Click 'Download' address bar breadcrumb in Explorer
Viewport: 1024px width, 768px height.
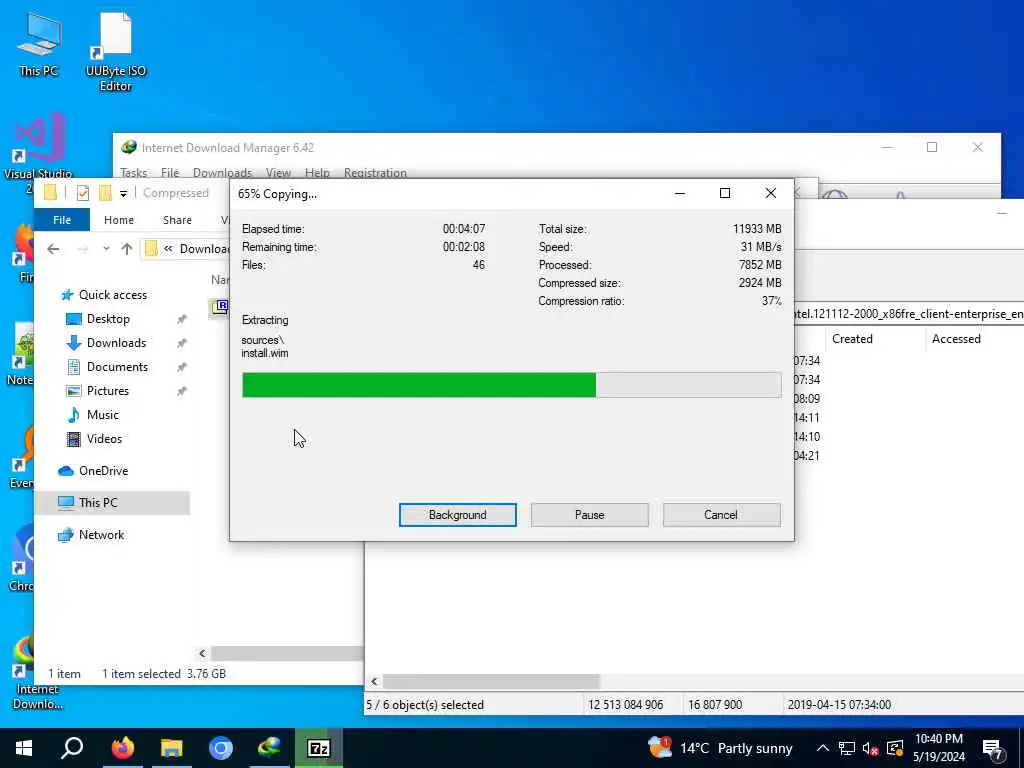tap(204, 249)
